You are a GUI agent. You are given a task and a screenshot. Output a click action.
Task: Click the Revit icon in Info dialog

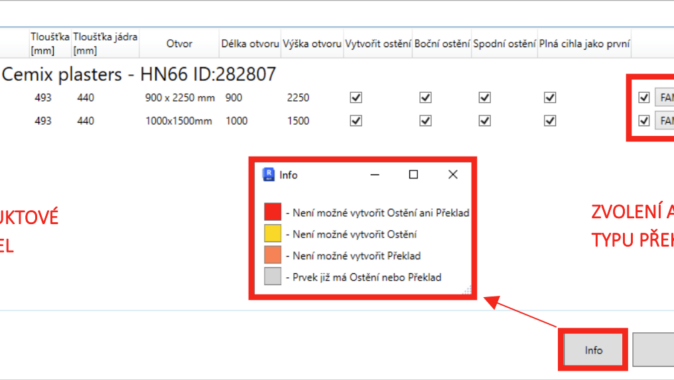[269, 175]
